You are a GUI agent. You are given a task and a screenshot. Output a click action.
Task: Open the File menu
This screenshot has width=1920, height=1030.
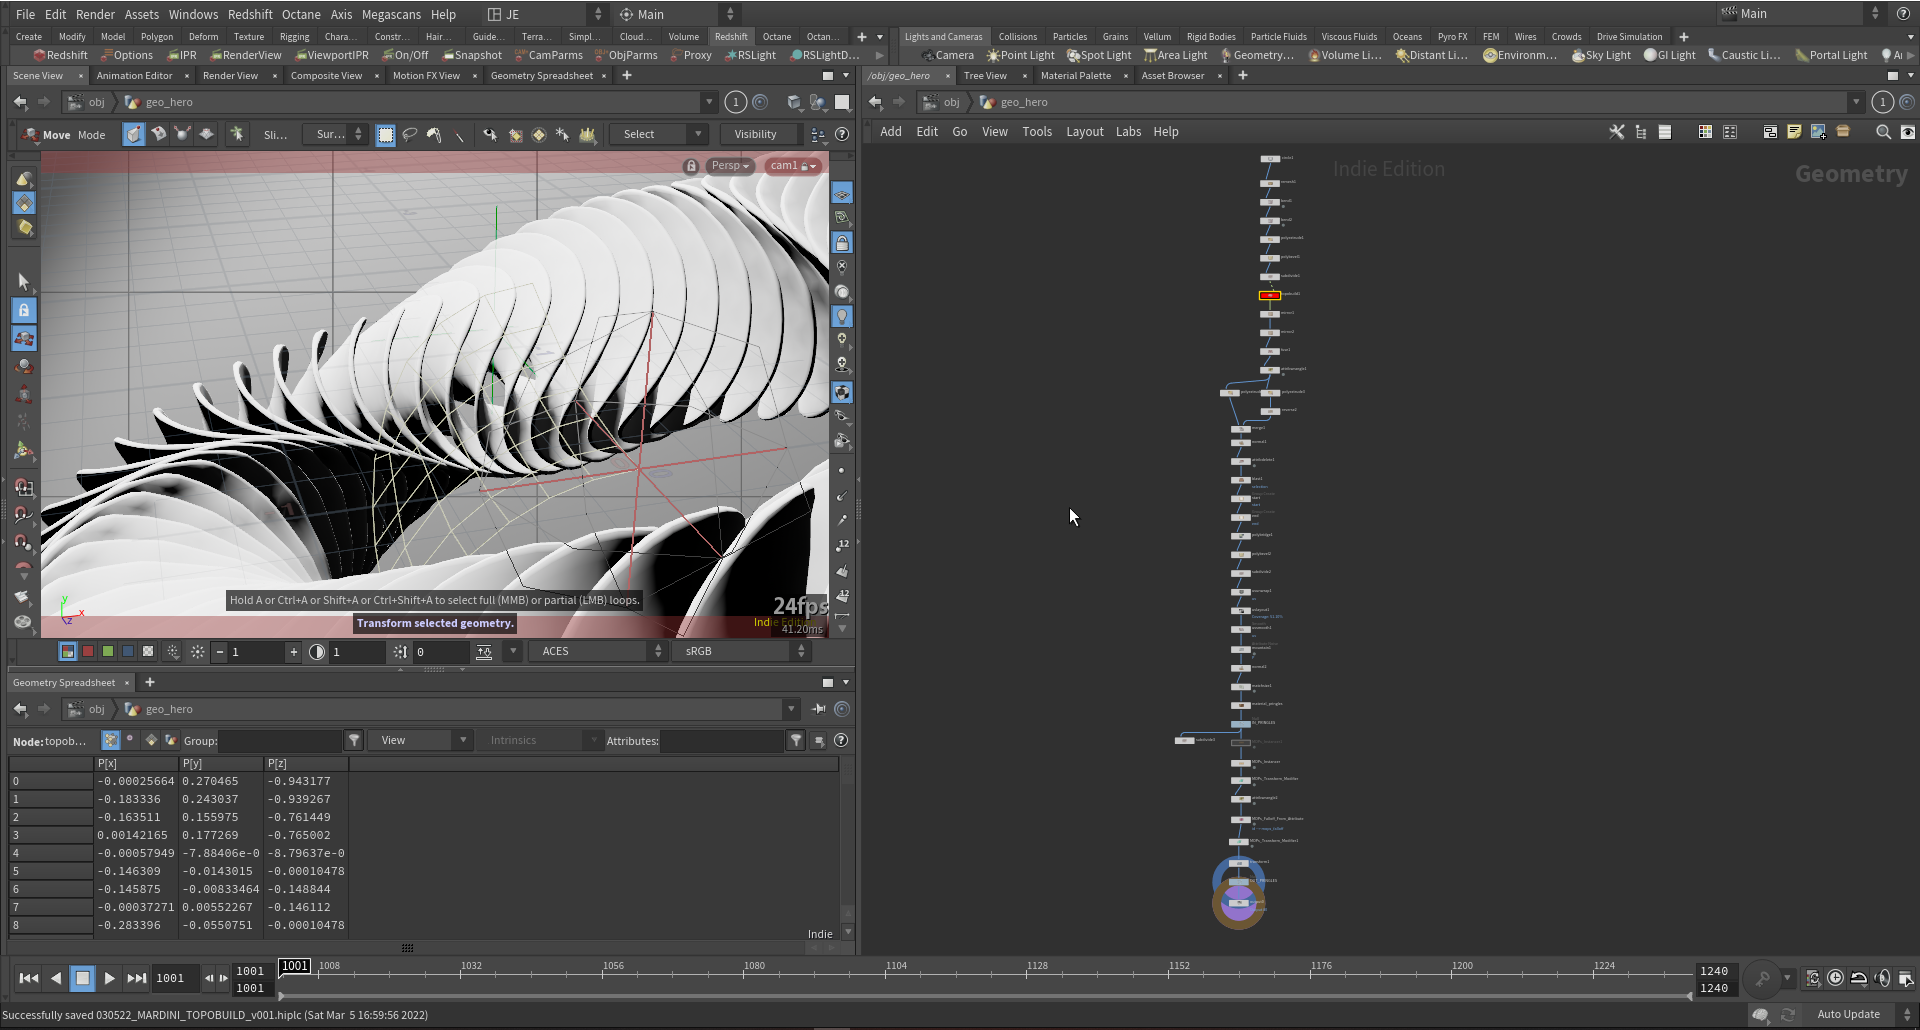[26, 14]
